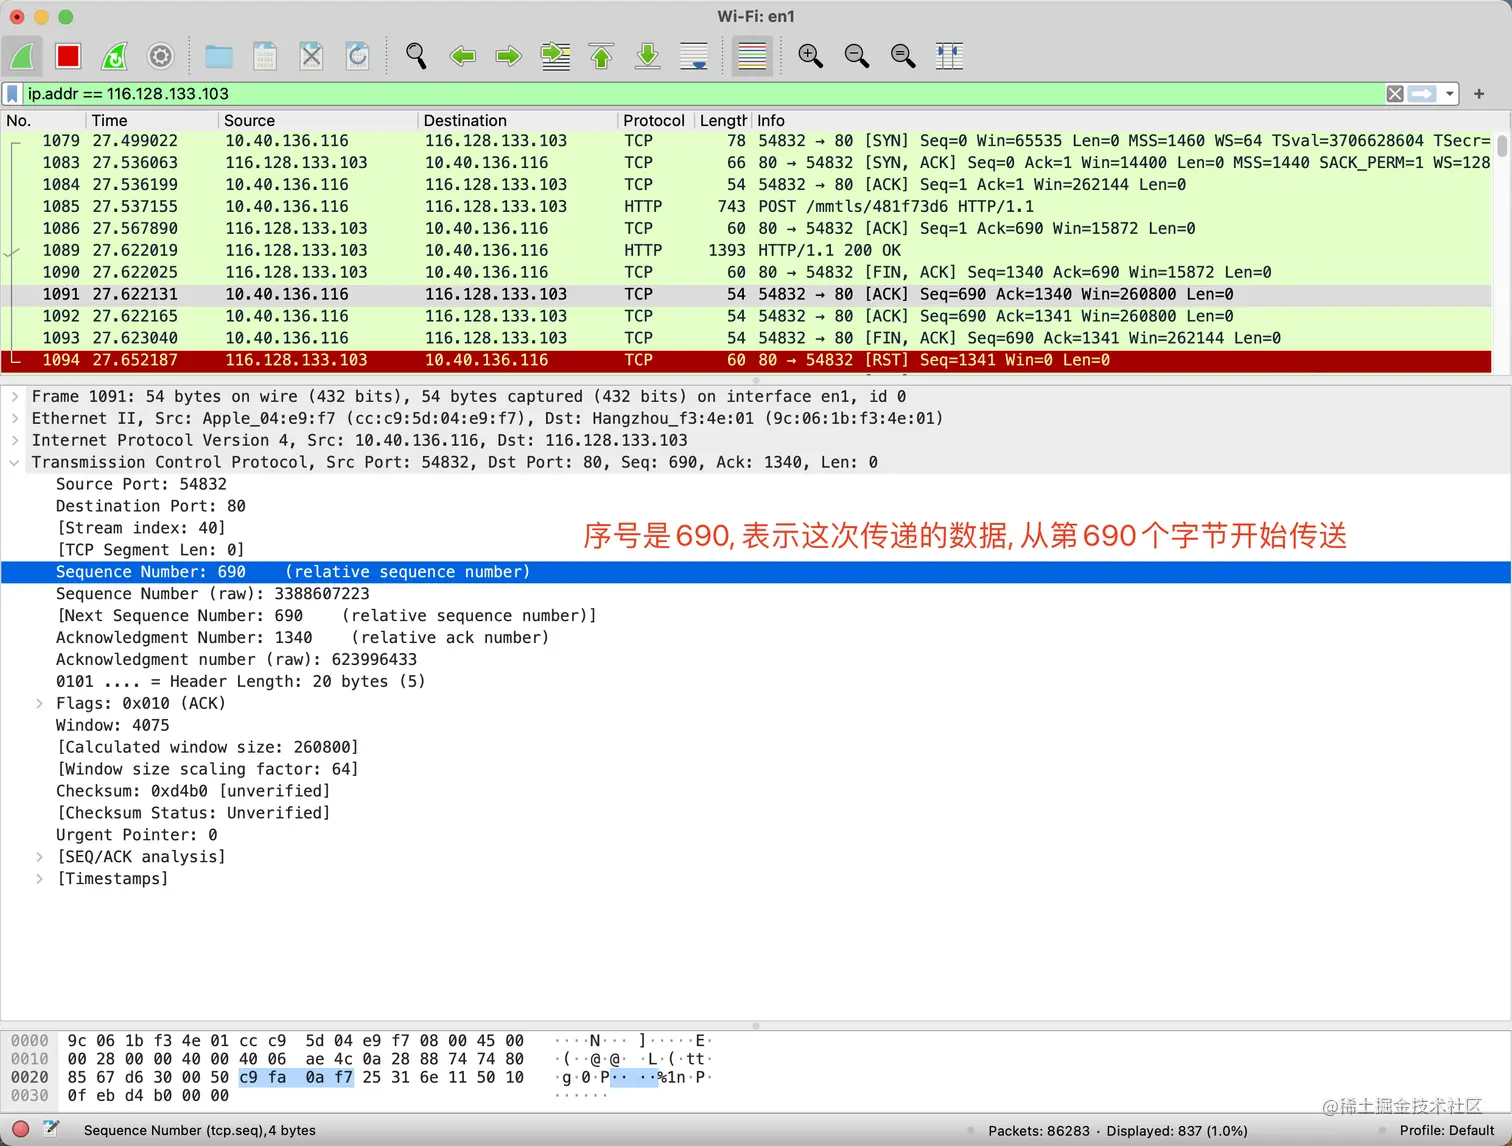Click the Profile: Default status entry
The height and width of the screenshot is (1146, 1512).
pos(1446,1131)
